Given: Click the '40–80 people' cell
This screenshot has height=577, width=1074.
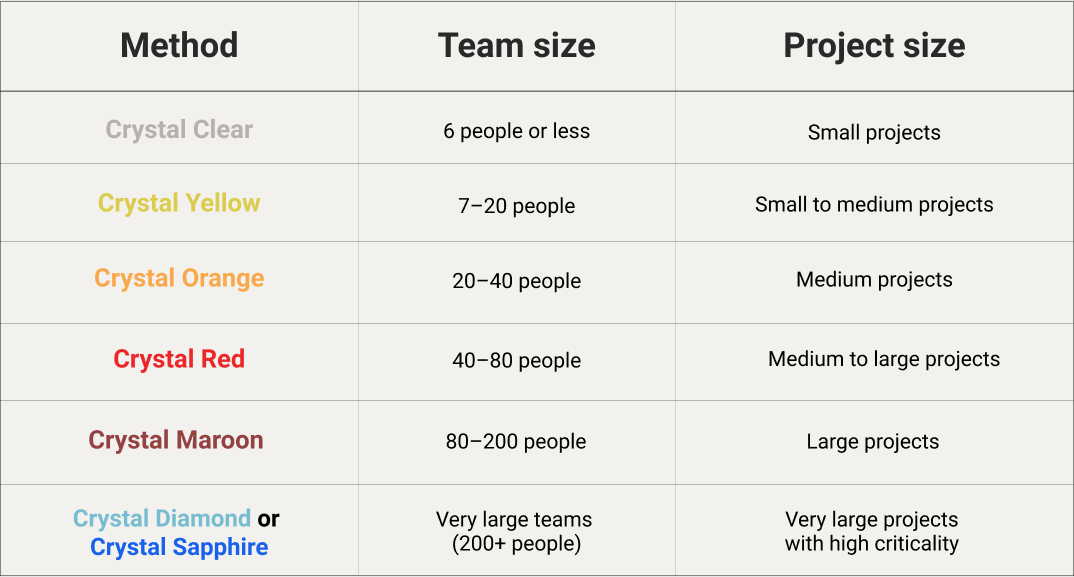Looking at the screenshot, I should (x=516, y=360).
